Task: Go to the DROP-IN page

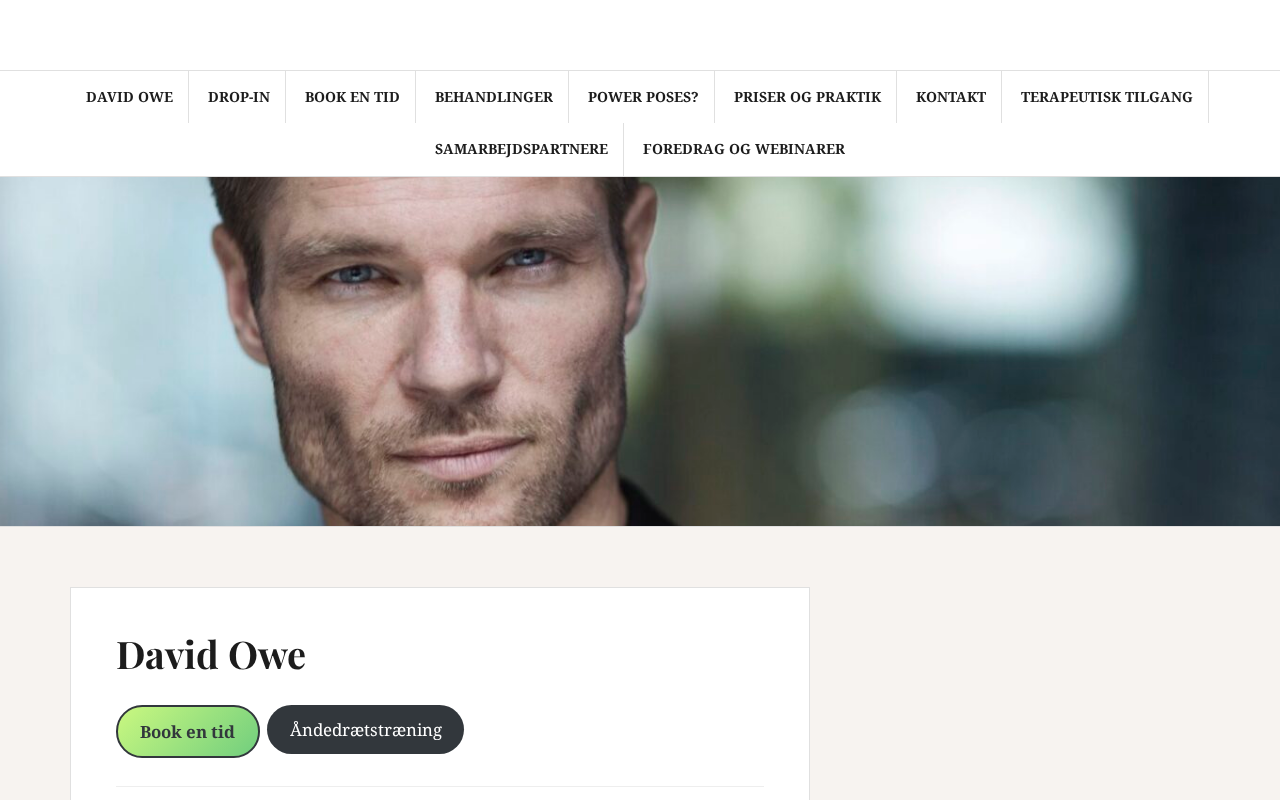Action: 238,97
